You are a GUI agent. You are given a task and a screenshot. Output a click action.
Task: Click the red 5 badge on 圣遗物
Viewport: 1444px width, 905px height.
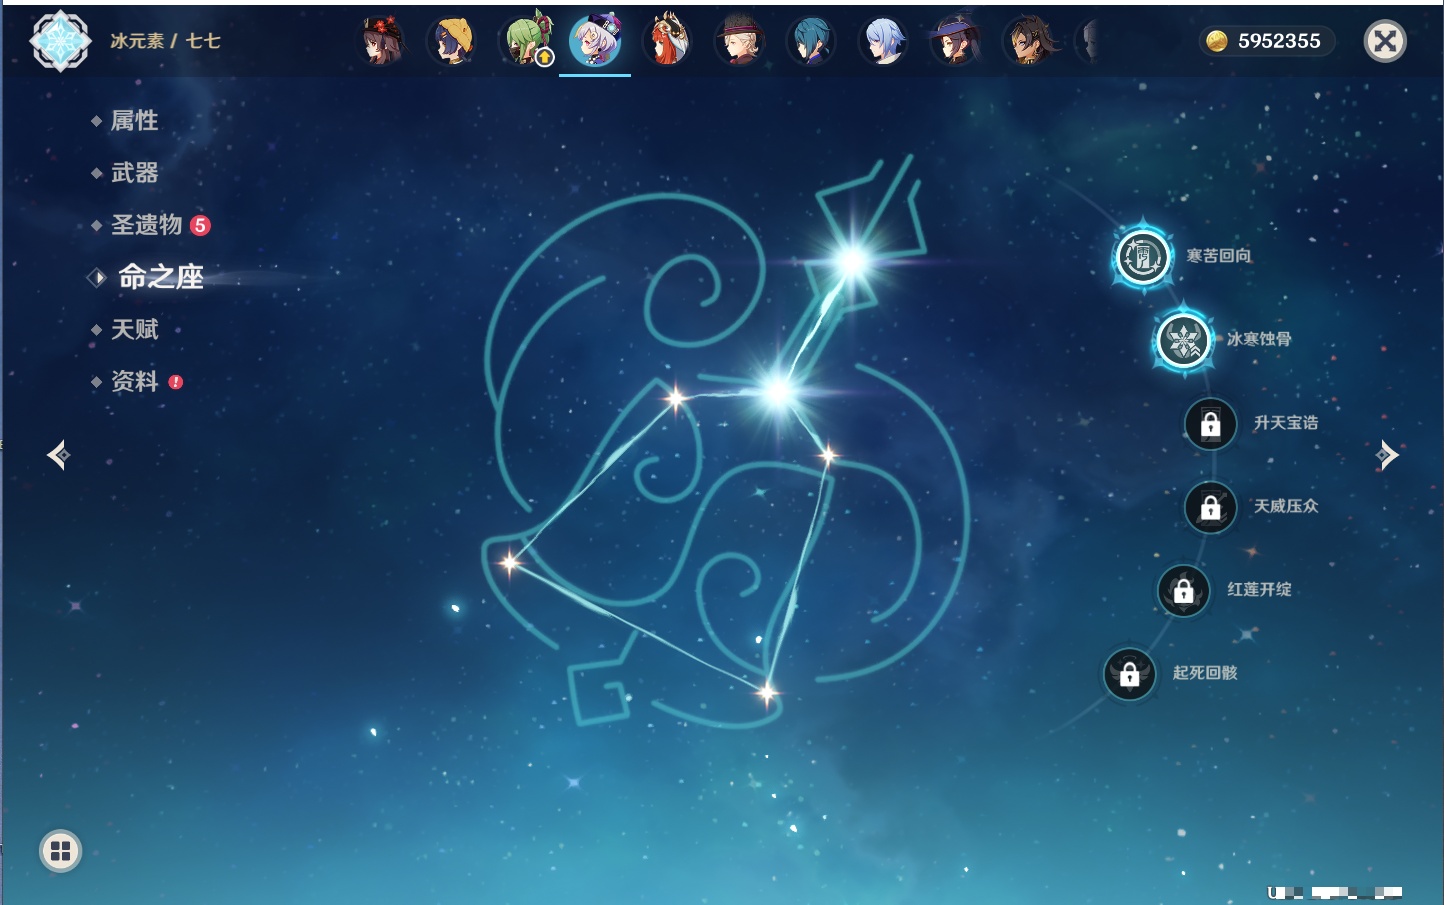[x=200, y=225]
